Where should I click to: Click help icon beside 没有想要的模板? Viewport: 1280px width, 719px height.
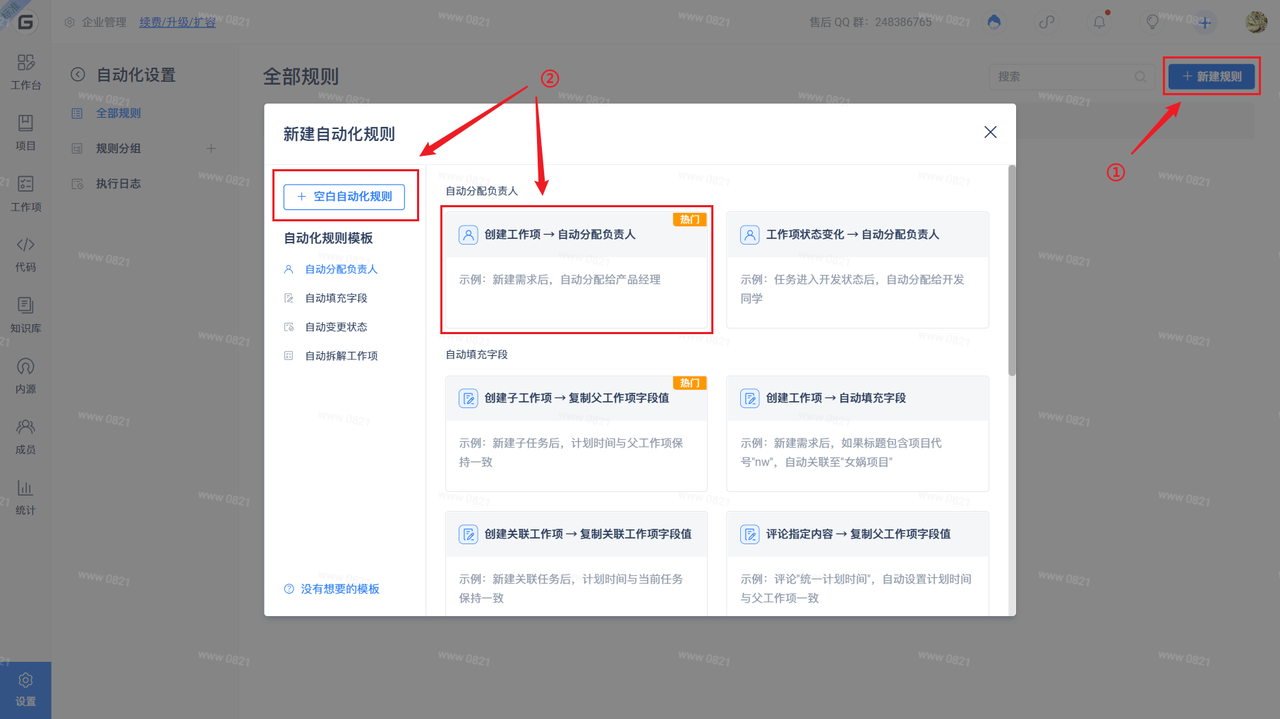pyautogui.click(x=289, y=589)
